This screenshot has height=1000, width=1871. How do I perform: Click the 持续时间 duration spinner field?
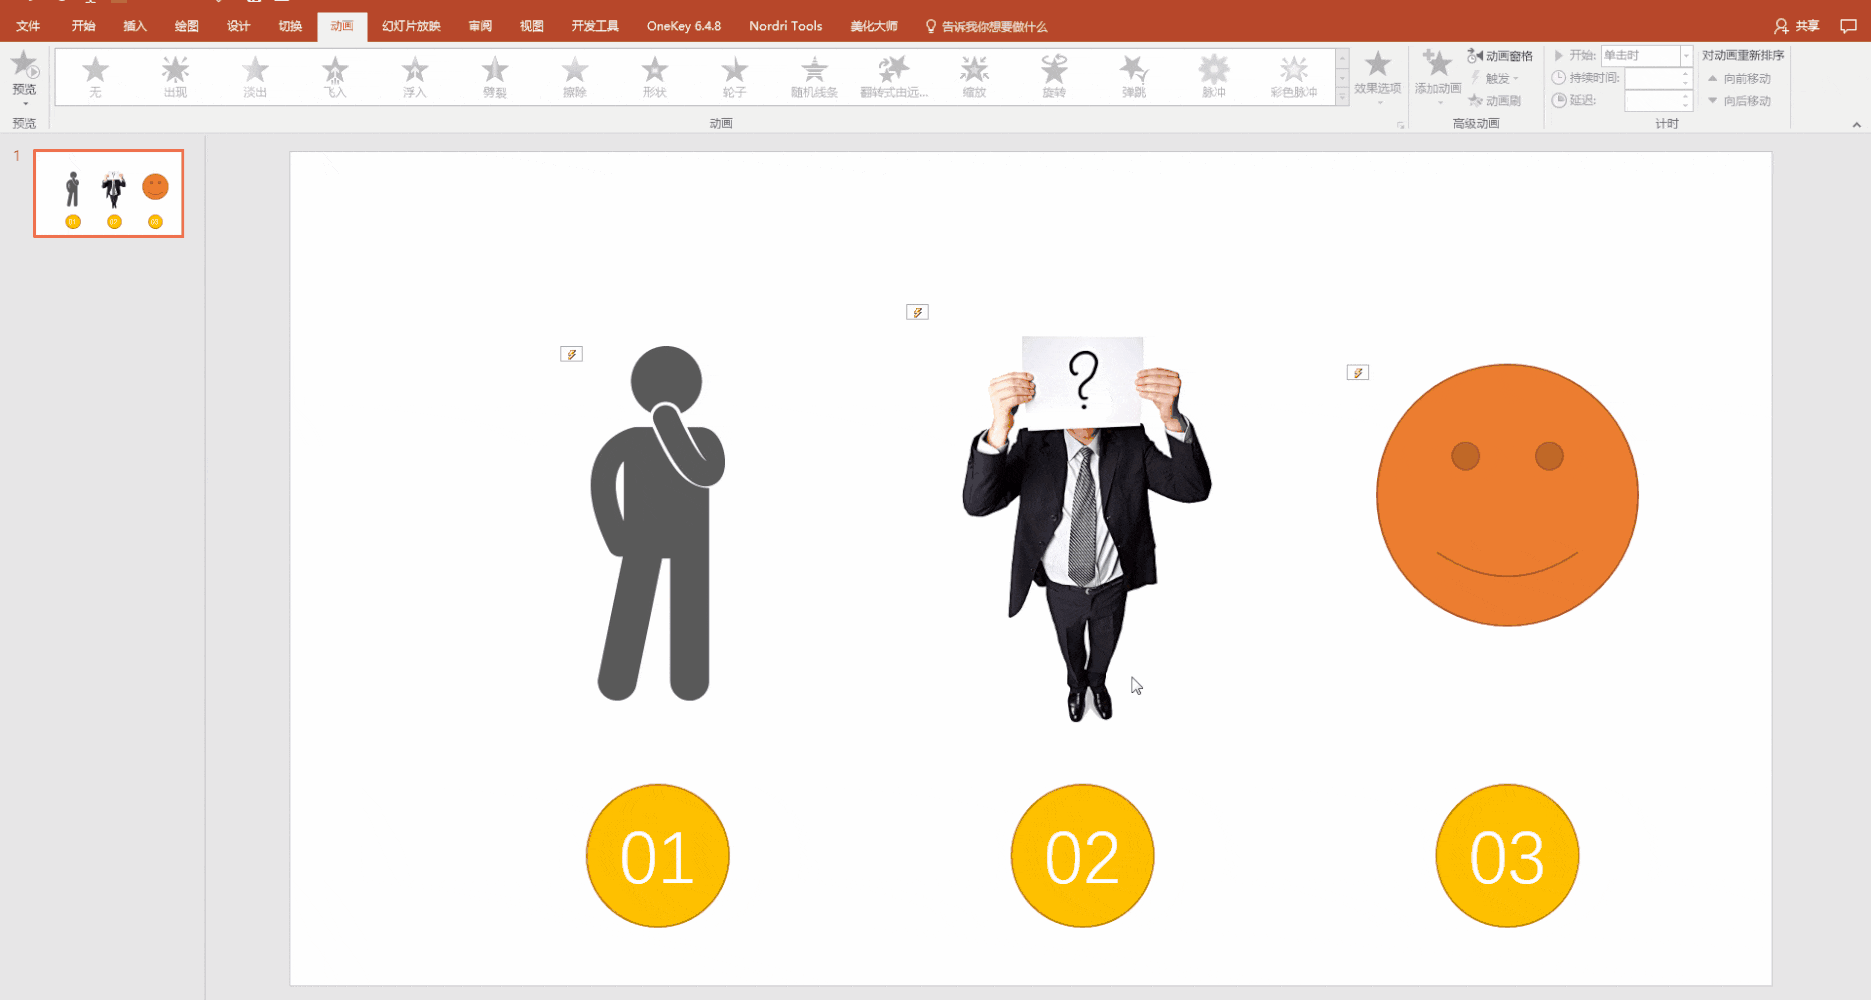[1658, 78]
